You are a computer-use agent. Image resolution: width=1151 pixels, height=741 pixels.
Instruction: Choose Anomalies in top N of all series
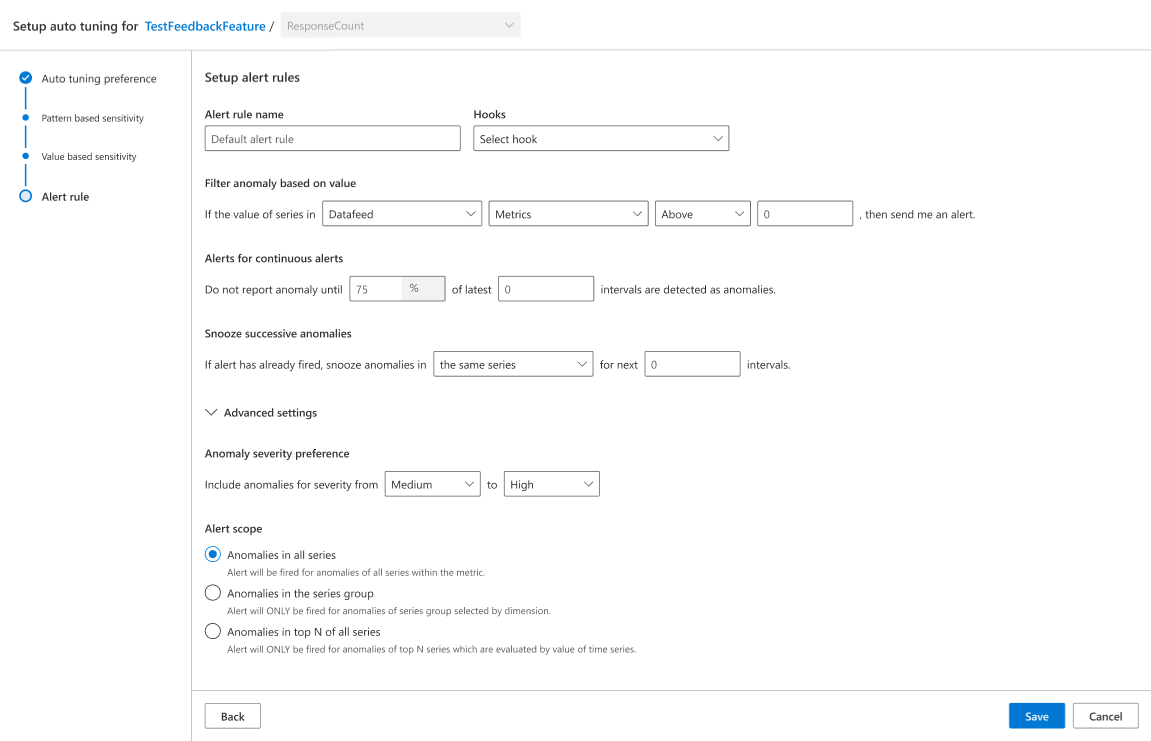213,631
